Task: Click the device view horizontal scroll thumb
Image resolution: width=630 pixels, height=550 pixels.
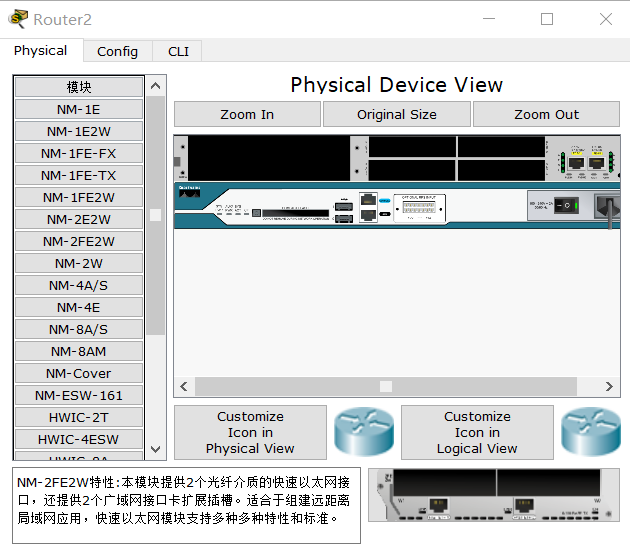Action: coord(386,386)
